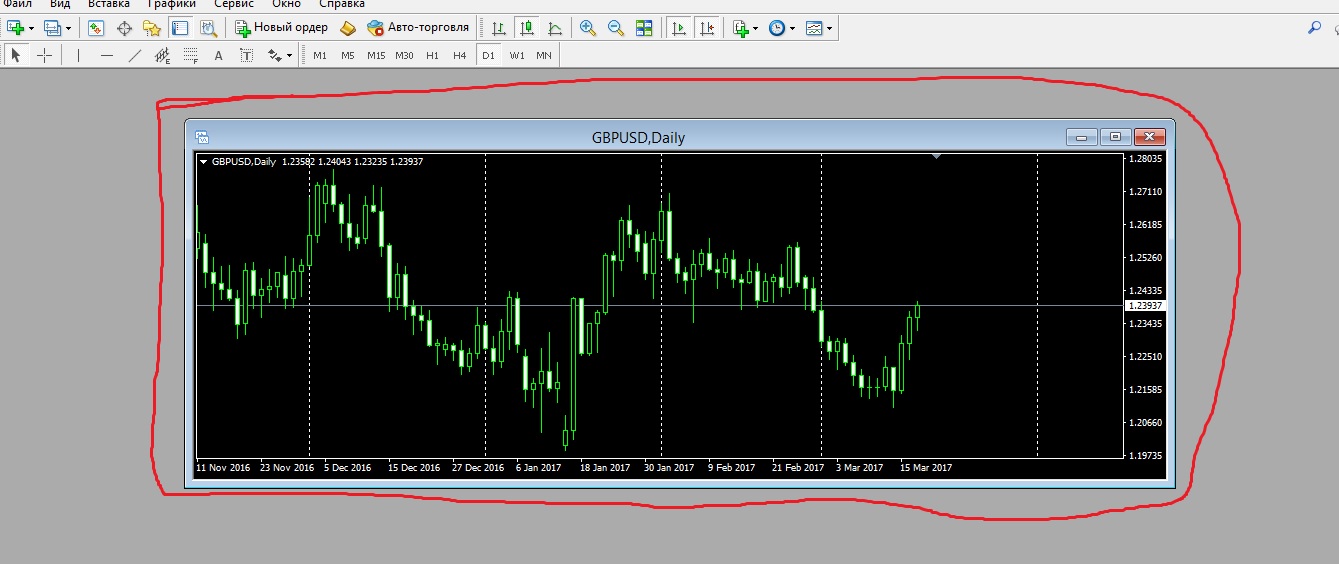
Task: Switch to M15 timeframe
Action: pos(376,56)
